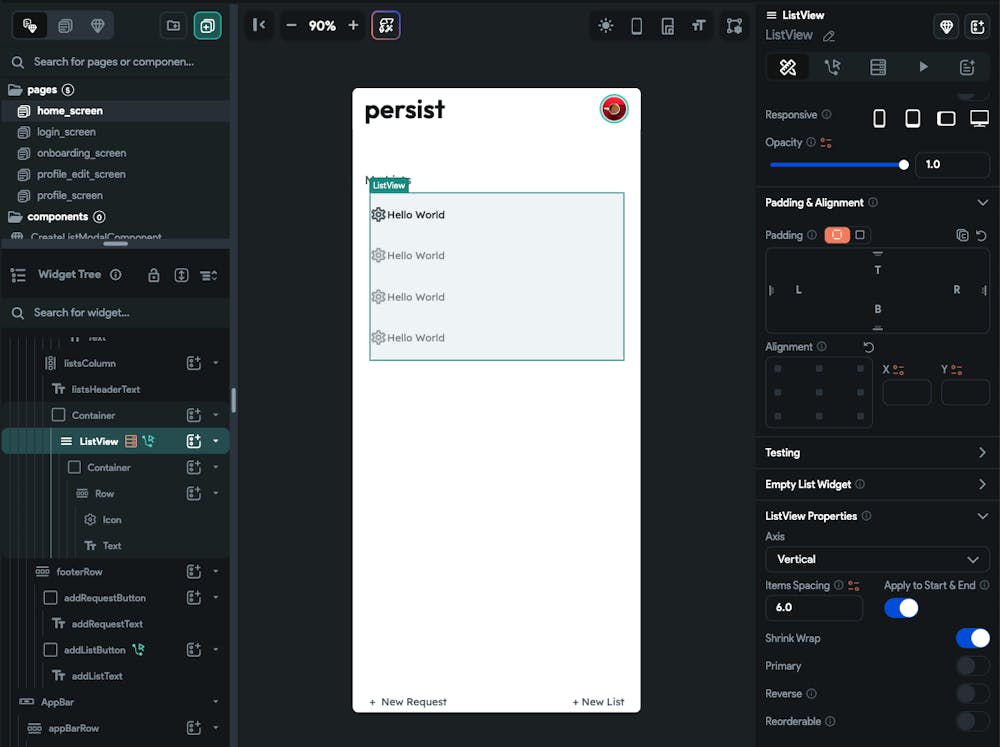This screenshot has width=1000, height=747.
Task: Switch to the Animations play tab
Action: 923,67
